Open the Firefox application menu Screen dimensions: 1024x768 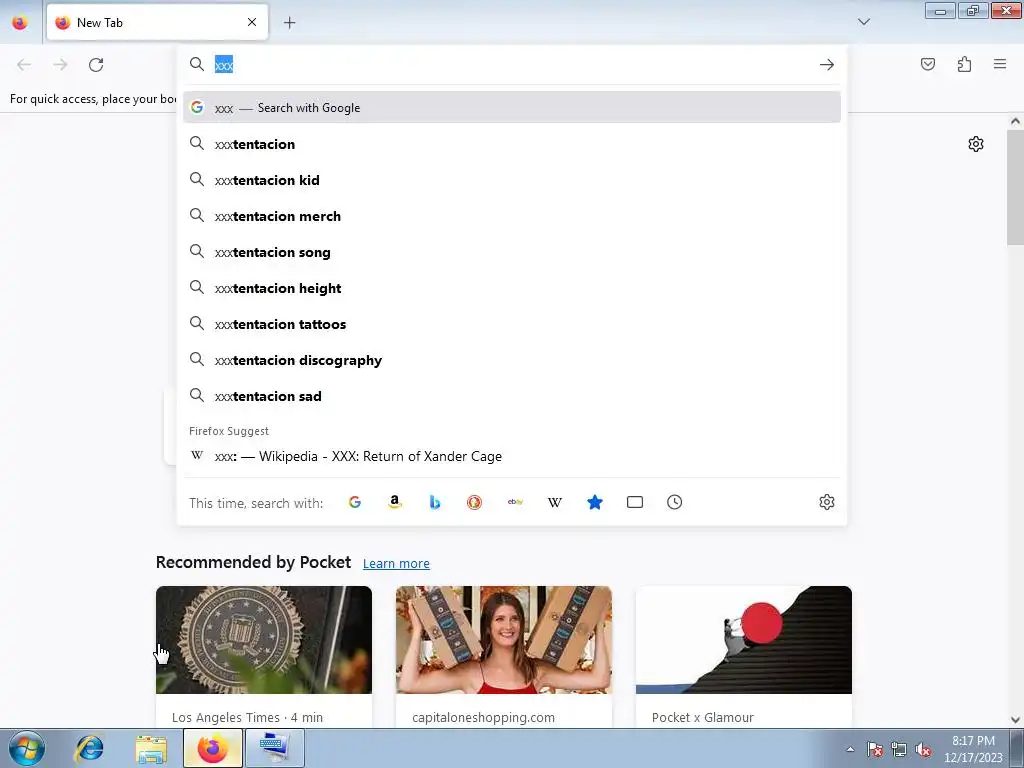click(1000, 64)
